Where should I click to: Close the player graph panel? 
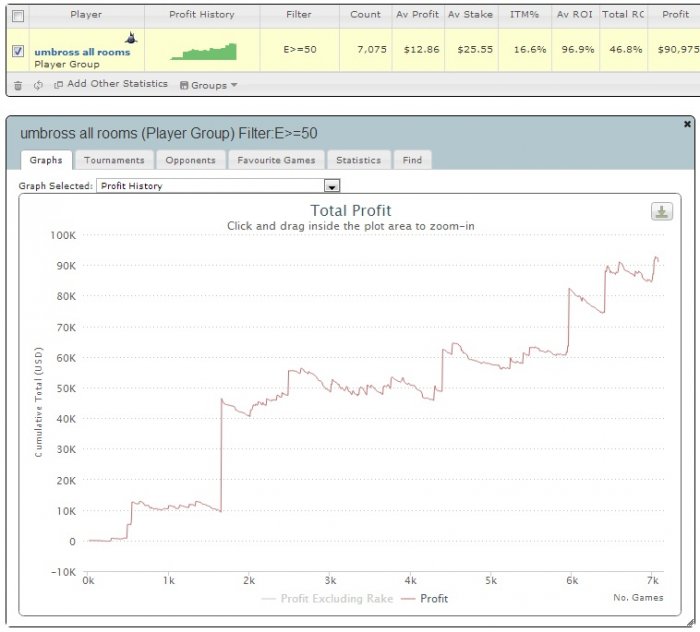pyautogui.click(x=688, y=124)
